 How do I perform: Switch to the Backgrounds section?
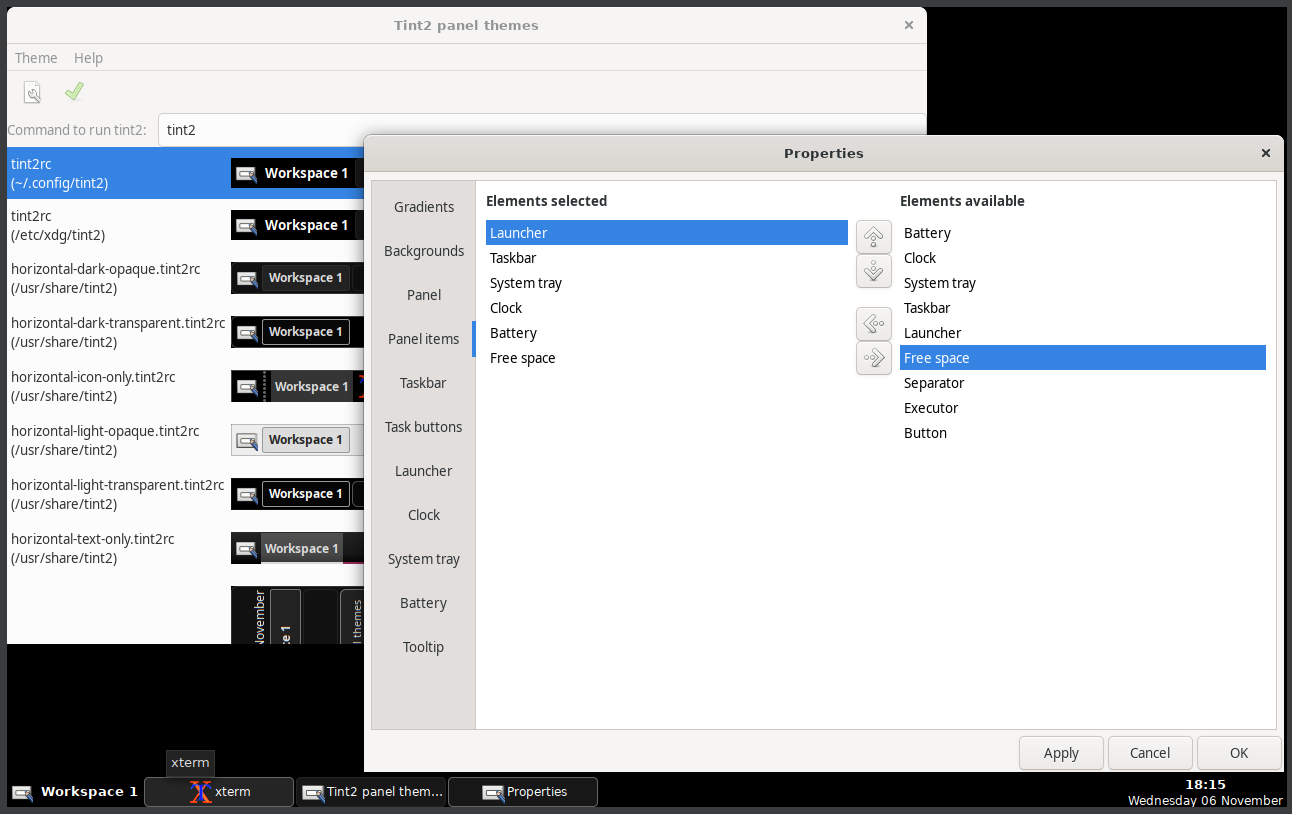[424, 250]
